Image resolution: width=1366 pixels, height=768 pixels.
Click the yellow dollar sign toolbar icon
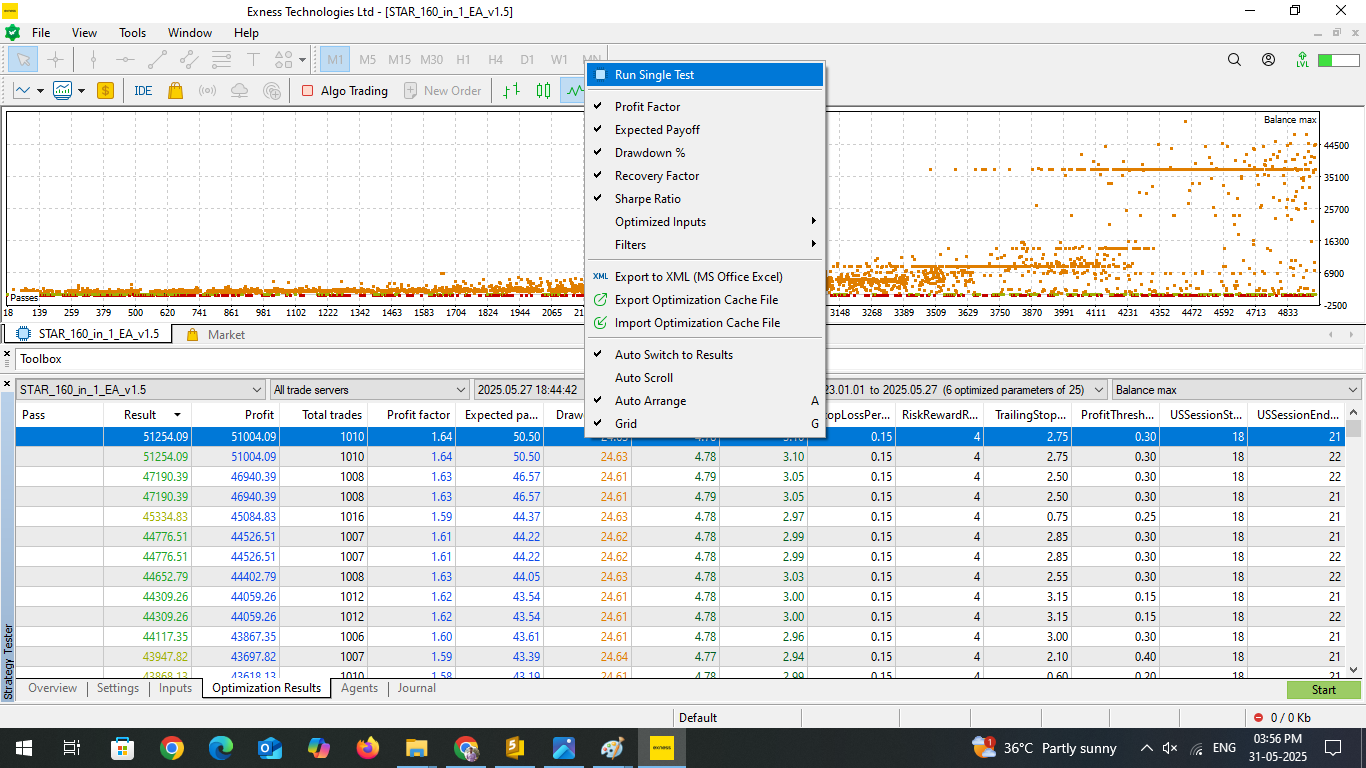point(105,91)
